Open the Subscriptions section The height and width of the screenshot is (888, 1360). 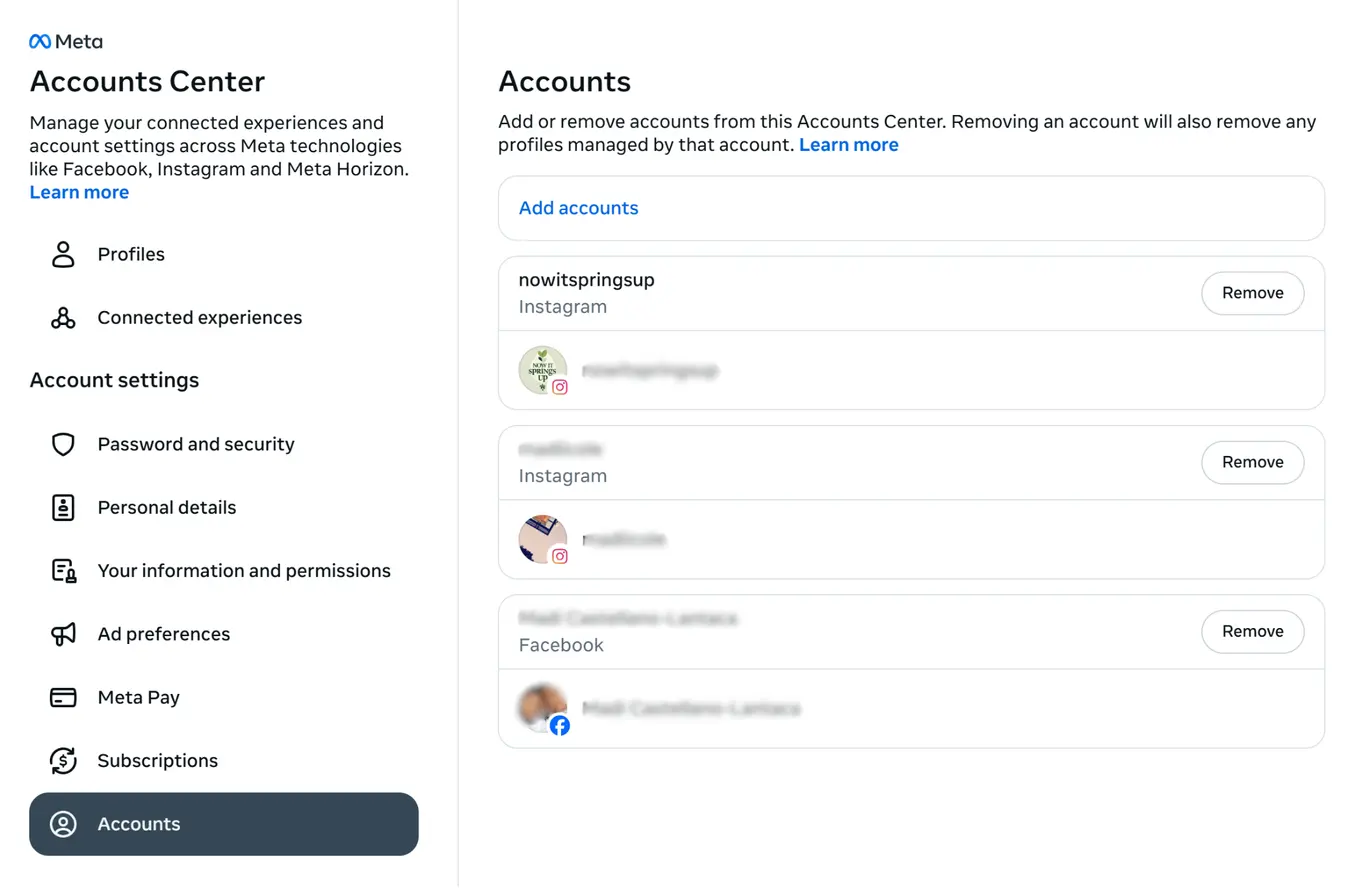157,761
